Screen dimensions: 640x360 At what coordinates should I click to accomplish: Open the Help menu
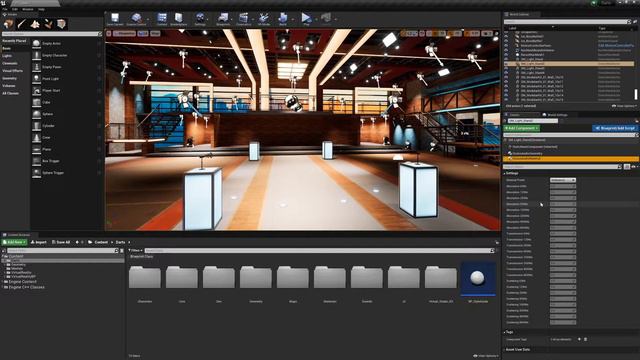tap(41, 9)
